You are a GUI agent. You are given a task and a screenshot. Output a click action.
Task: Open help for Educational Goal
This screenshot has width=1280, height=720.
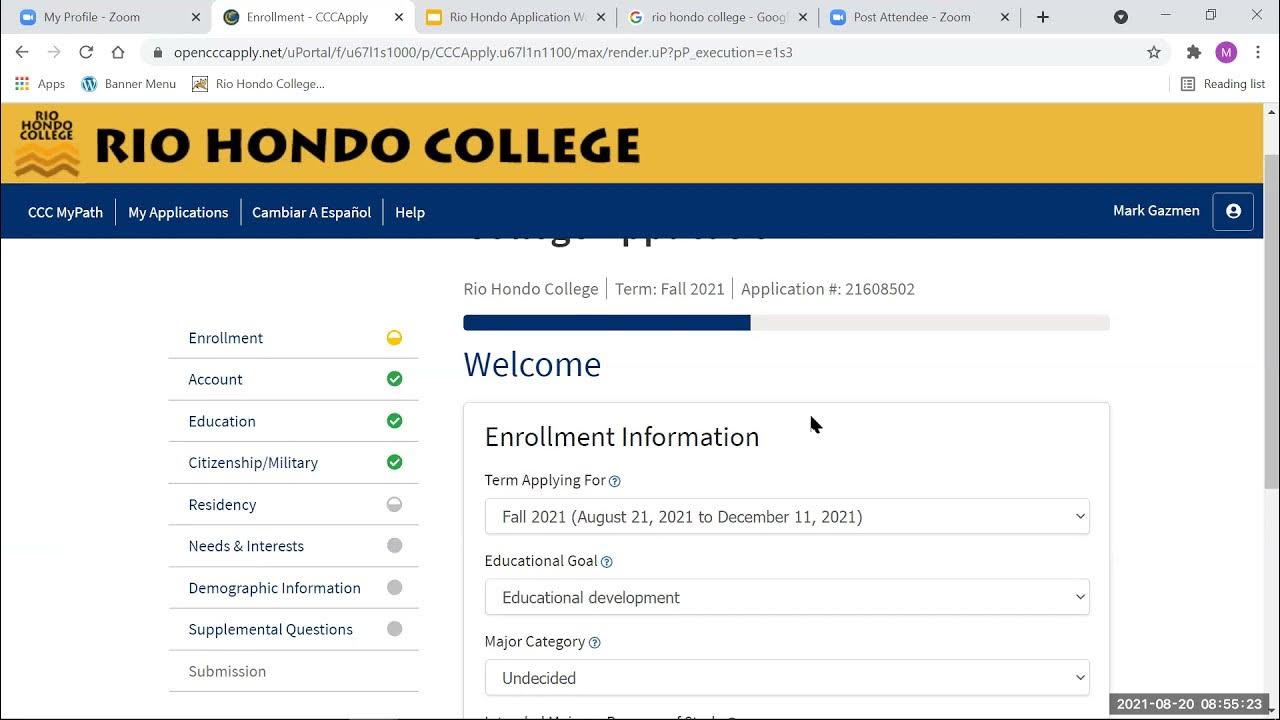(x=607, y=562)
